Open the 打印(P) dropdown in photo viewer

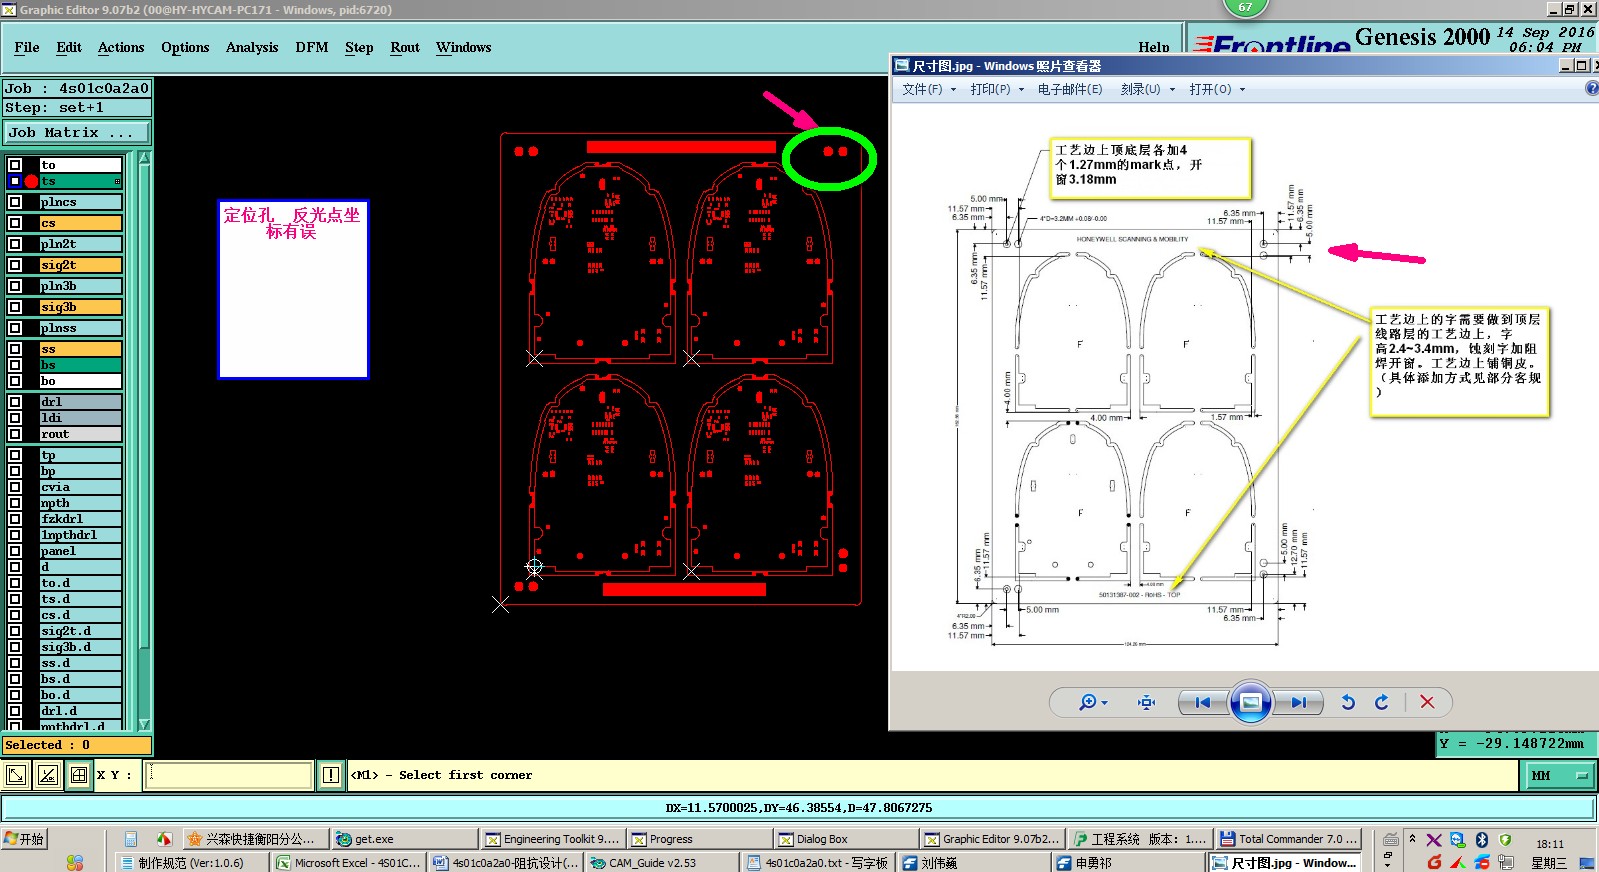[997, 89]
